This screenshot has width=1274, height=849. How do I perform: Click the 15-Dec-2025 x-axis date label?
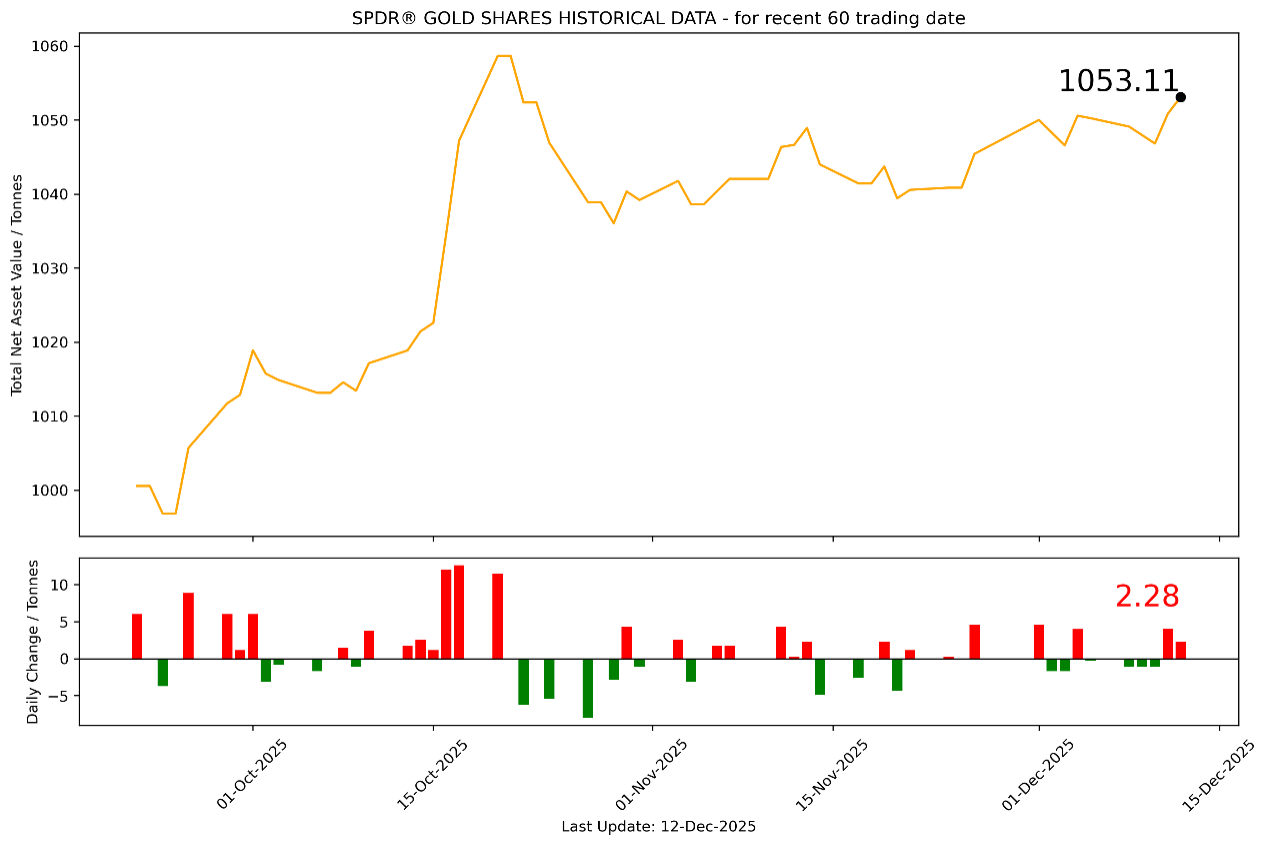pyautogui.click(x=1219, y=774)
